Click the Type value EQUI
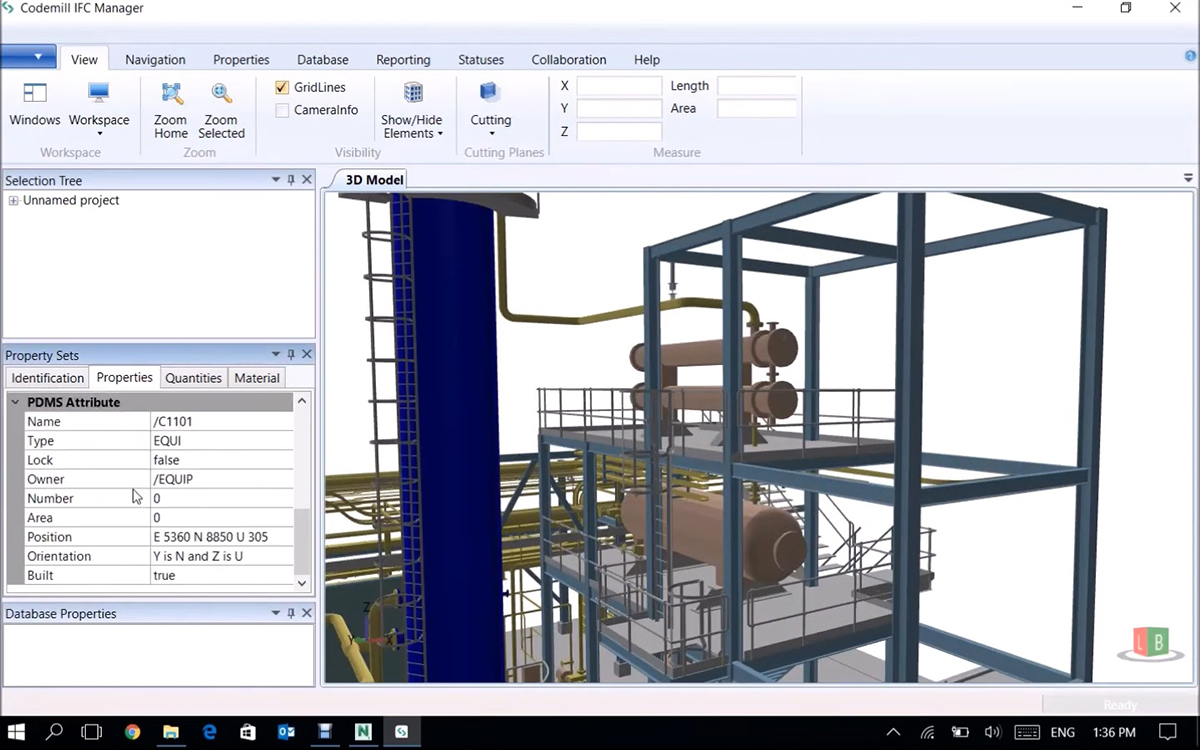This screenshot has width=1200, height=750. click(222, 441)
